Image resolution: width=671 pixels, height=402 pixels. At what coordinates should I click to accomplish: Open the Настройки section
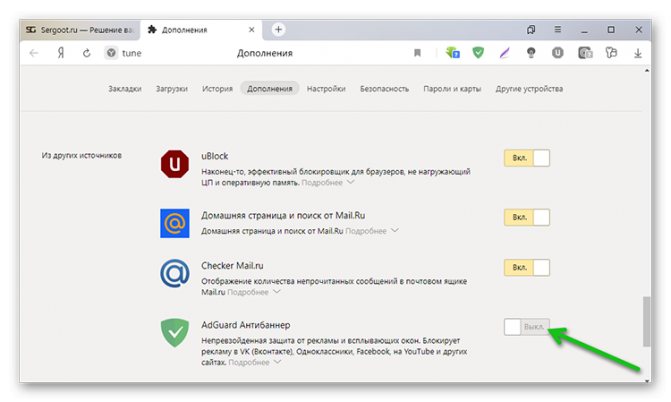pos(326,89)
